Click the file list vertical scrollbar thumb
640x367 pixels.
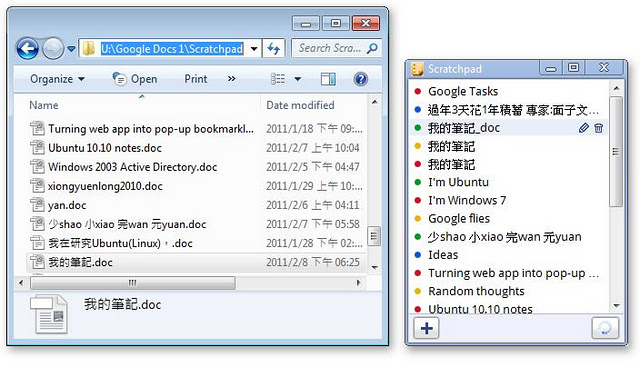pos(374,236)
